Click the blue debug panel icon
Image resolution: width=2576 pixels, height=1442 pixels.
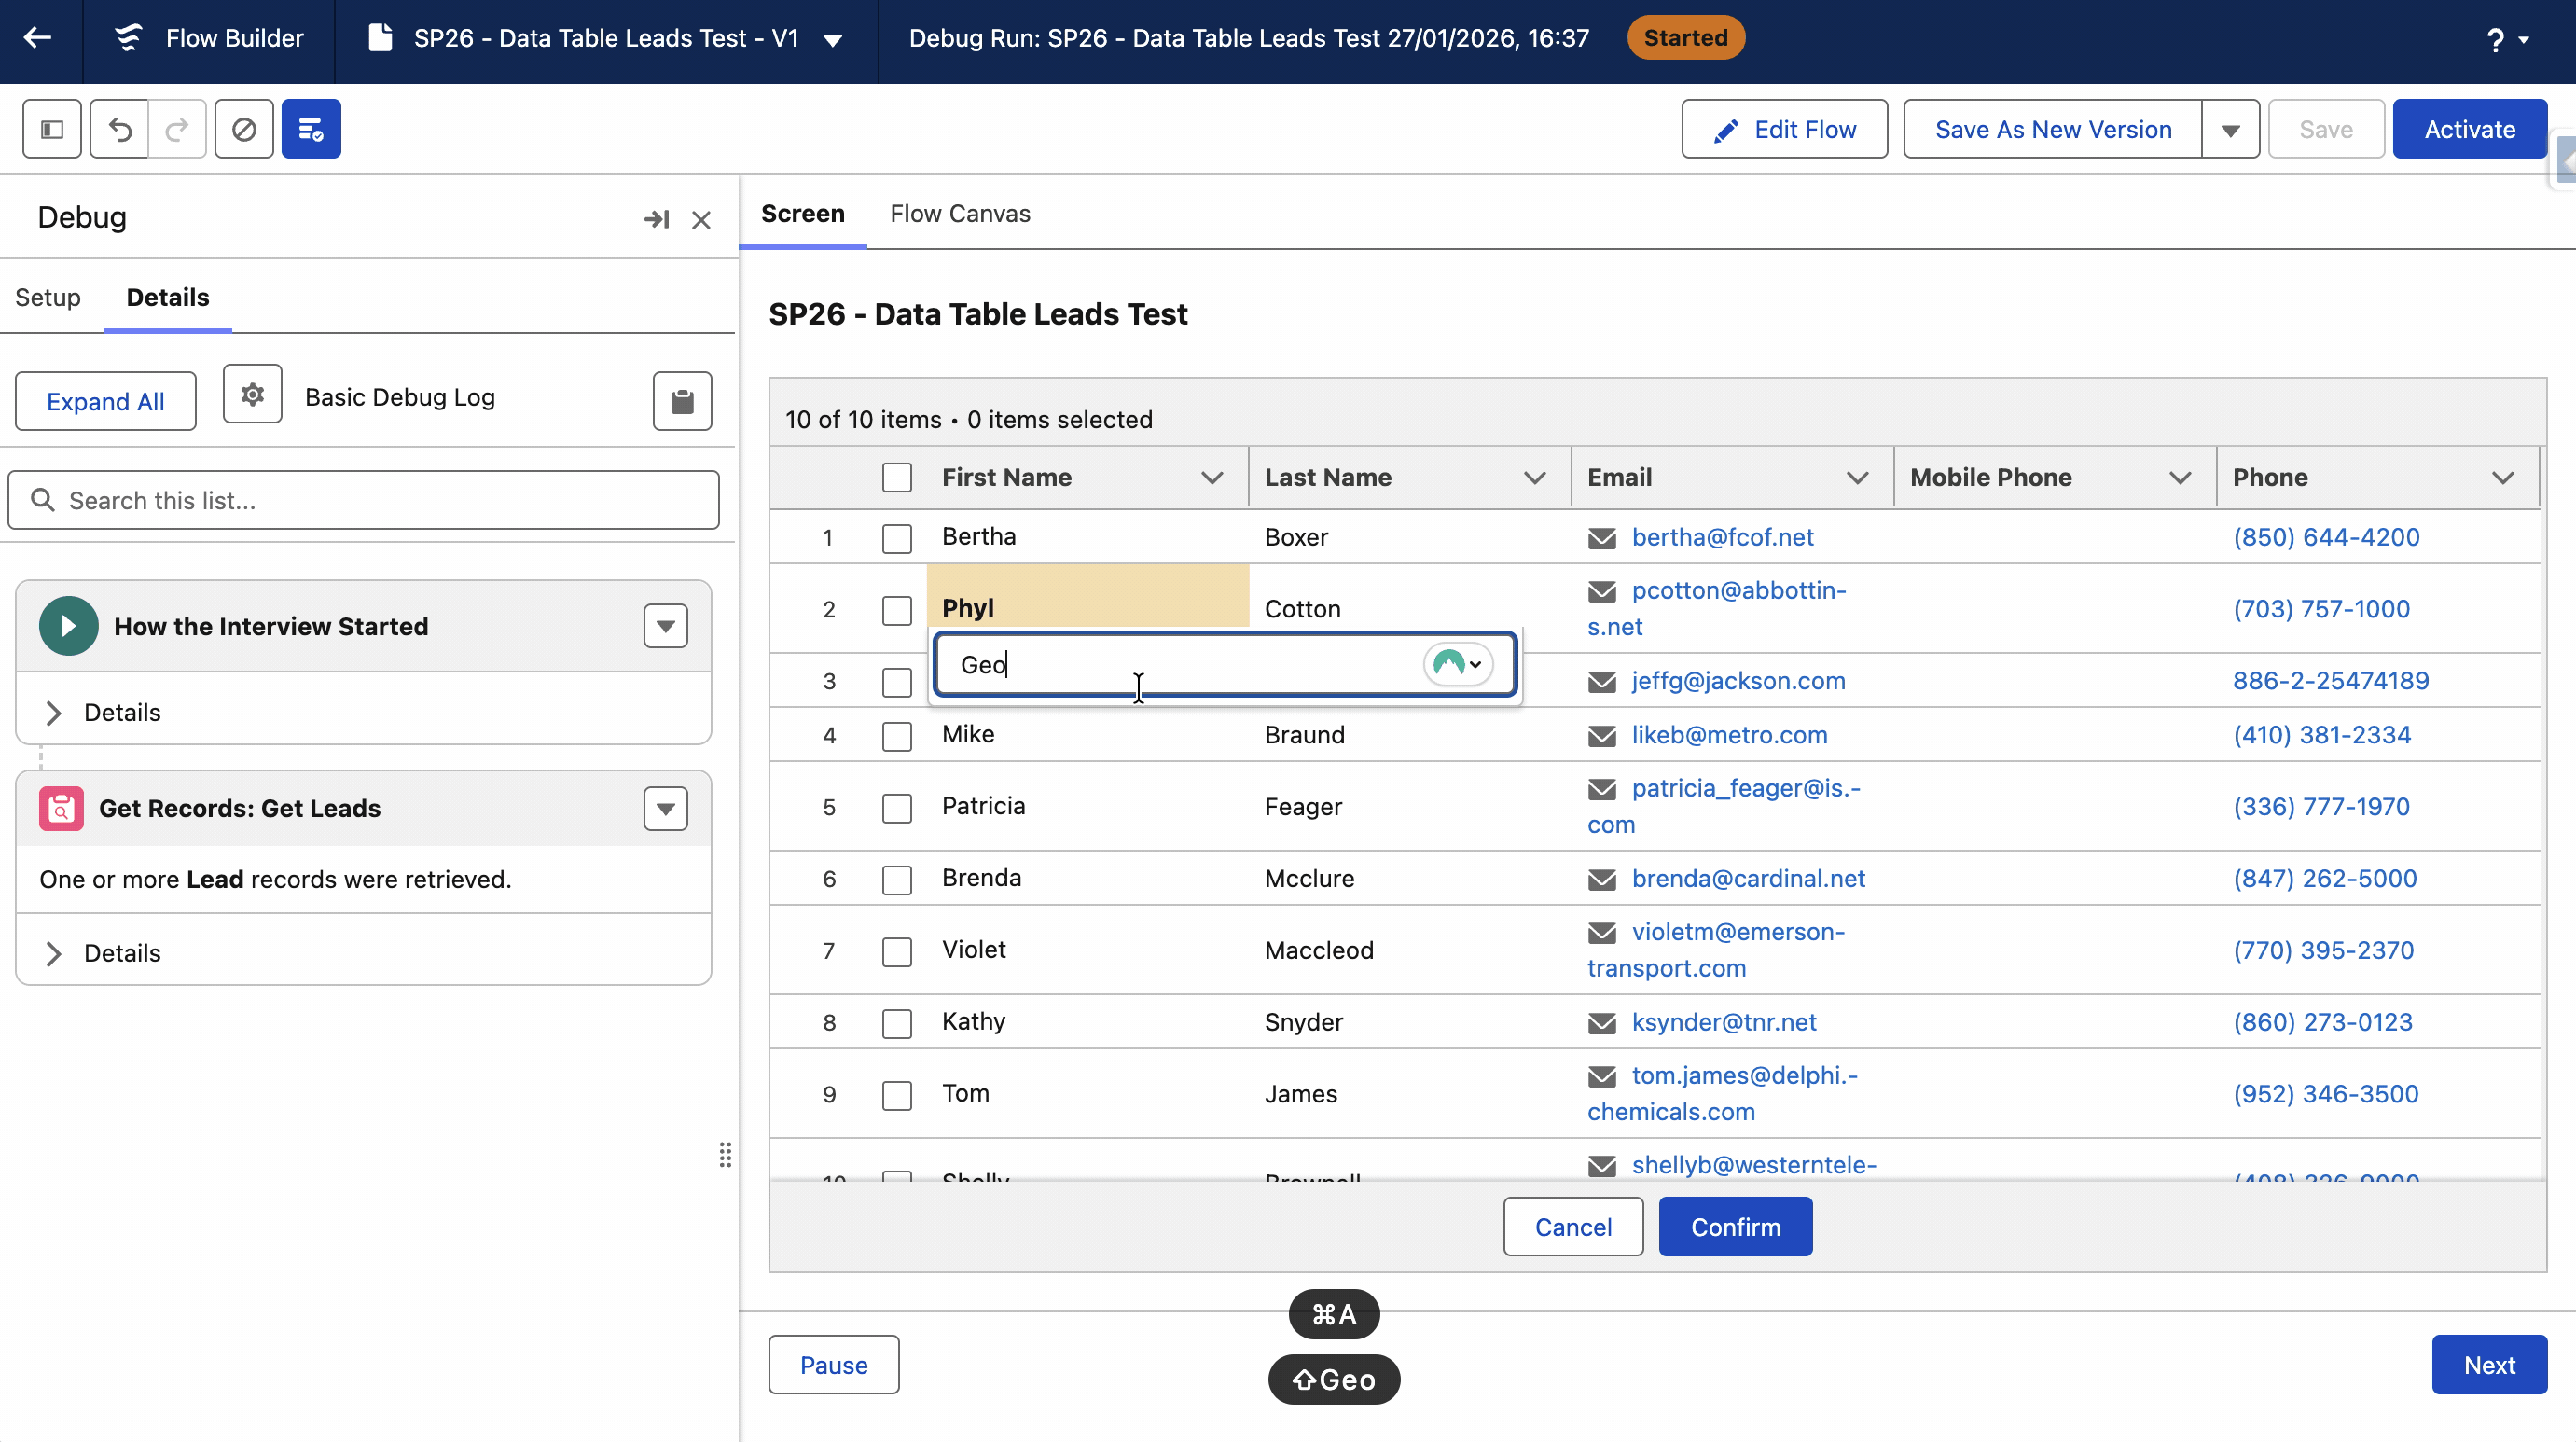[311, 129]
